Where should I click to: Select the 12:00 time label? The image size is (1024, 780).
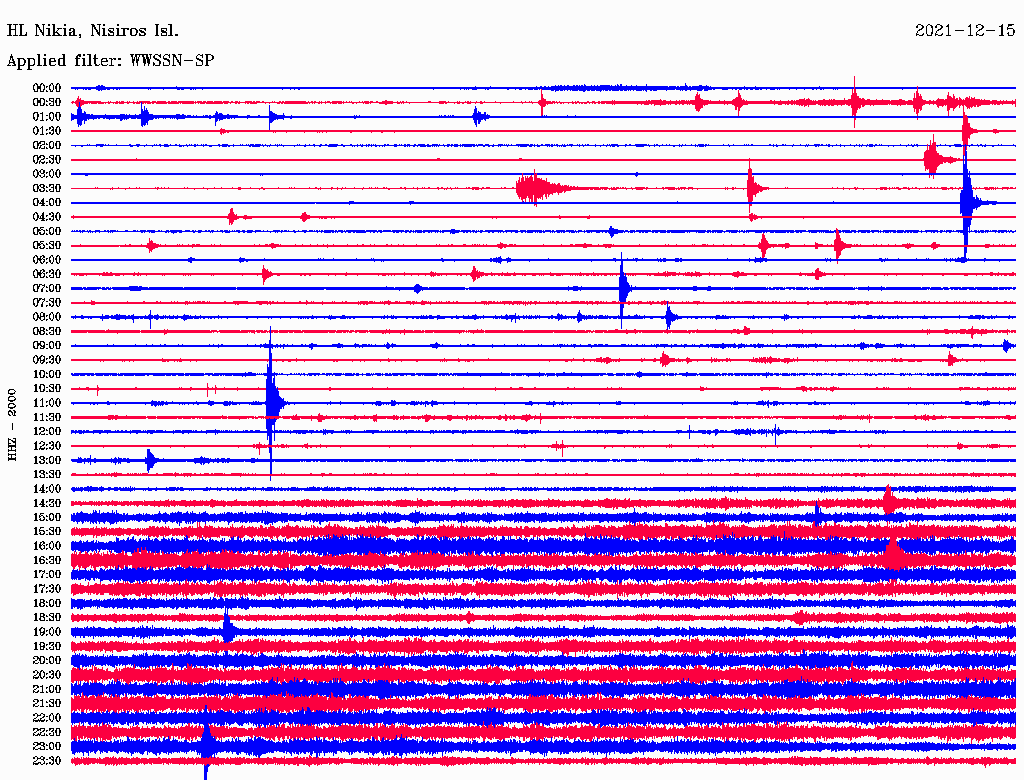(47, 432)
